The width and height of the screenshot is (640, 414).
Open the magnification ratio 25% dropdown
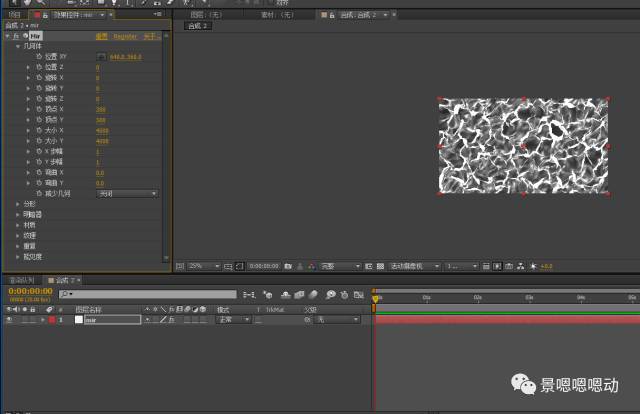(204, 266)
